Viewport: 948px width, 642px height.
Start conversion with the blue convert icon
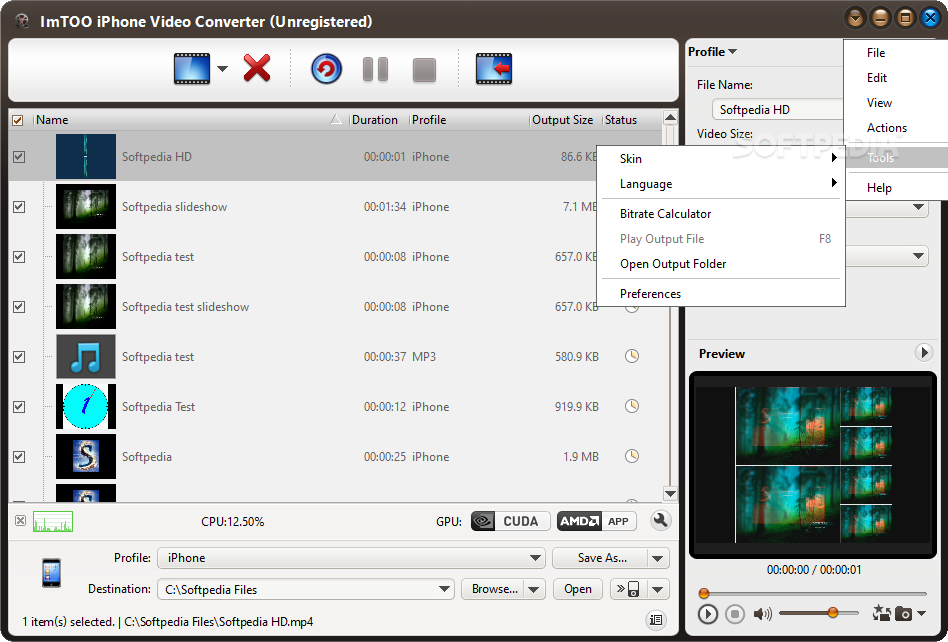326,69
